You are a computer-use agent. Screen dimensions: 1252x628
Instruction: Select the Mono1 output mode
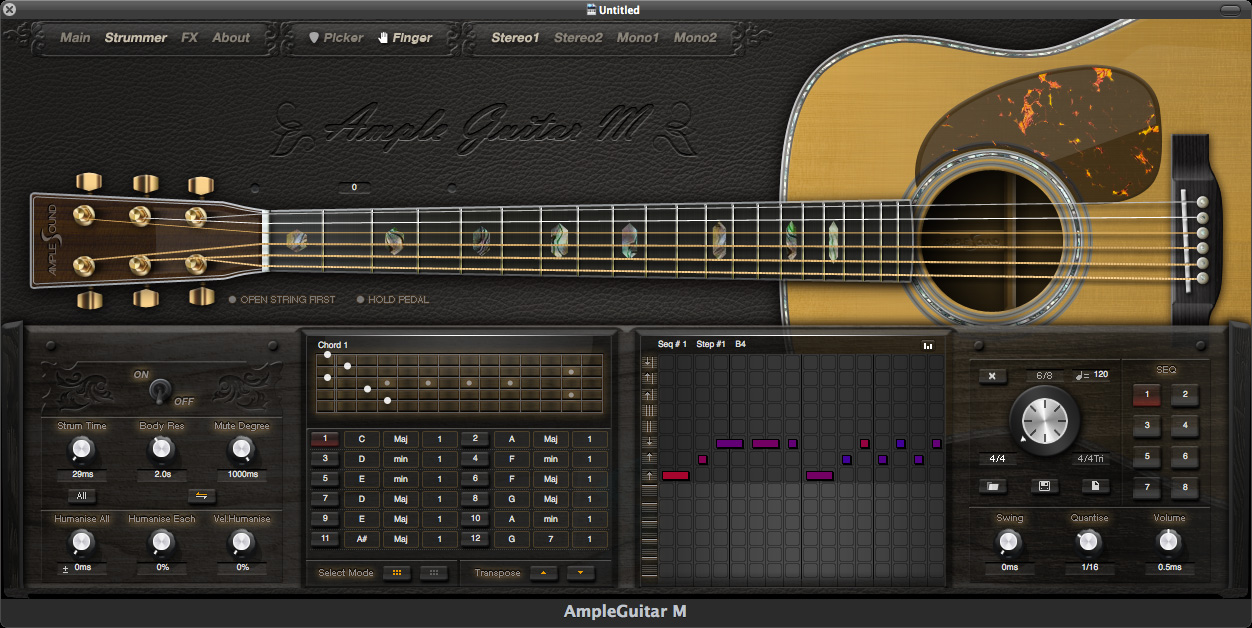click(637, 38)
